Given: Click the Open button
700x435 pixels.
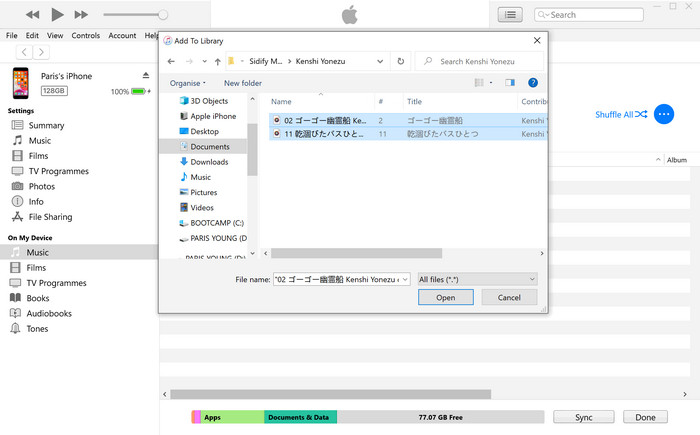Looking at the screenshot, I should coord(446,297).
